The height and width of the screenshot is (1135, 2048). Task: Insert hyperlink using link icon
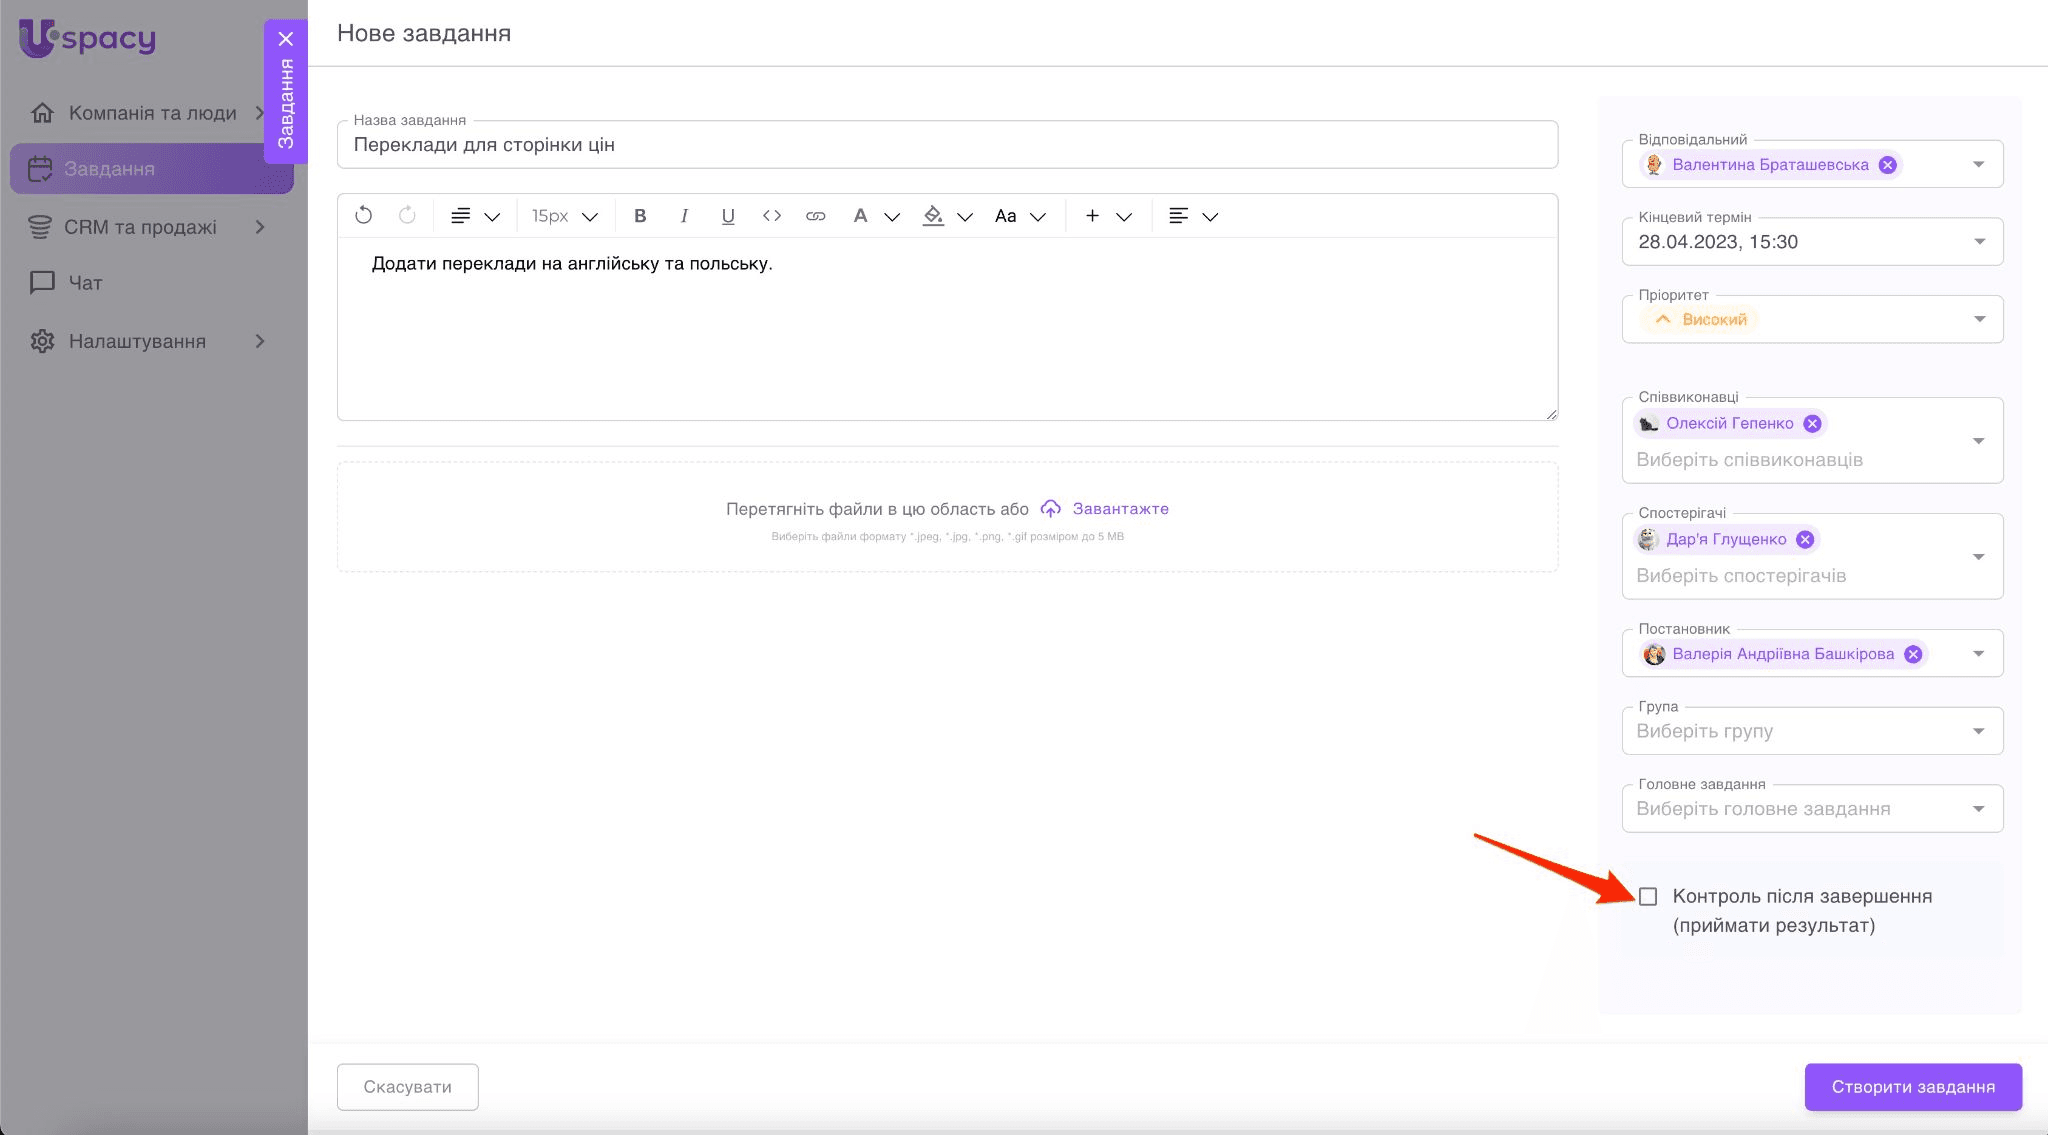click(x=815, y=216)
